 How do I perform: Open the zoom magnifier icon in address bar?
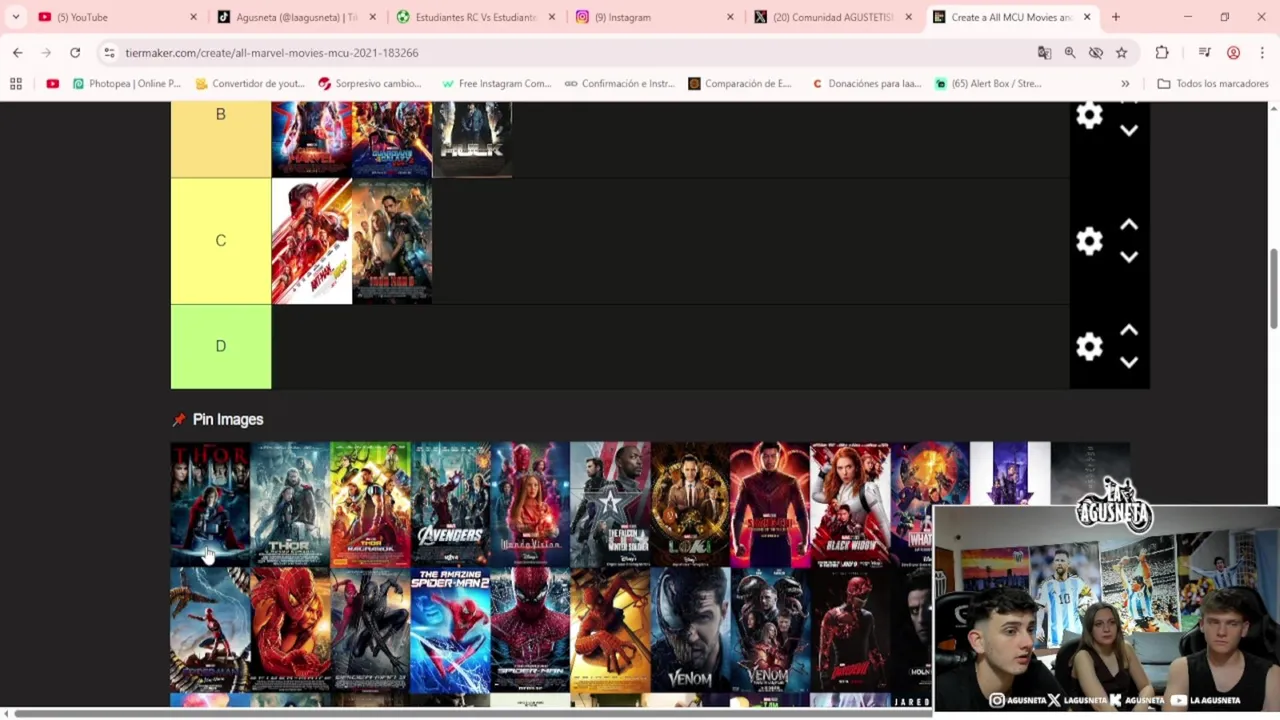click(1070, 52)
